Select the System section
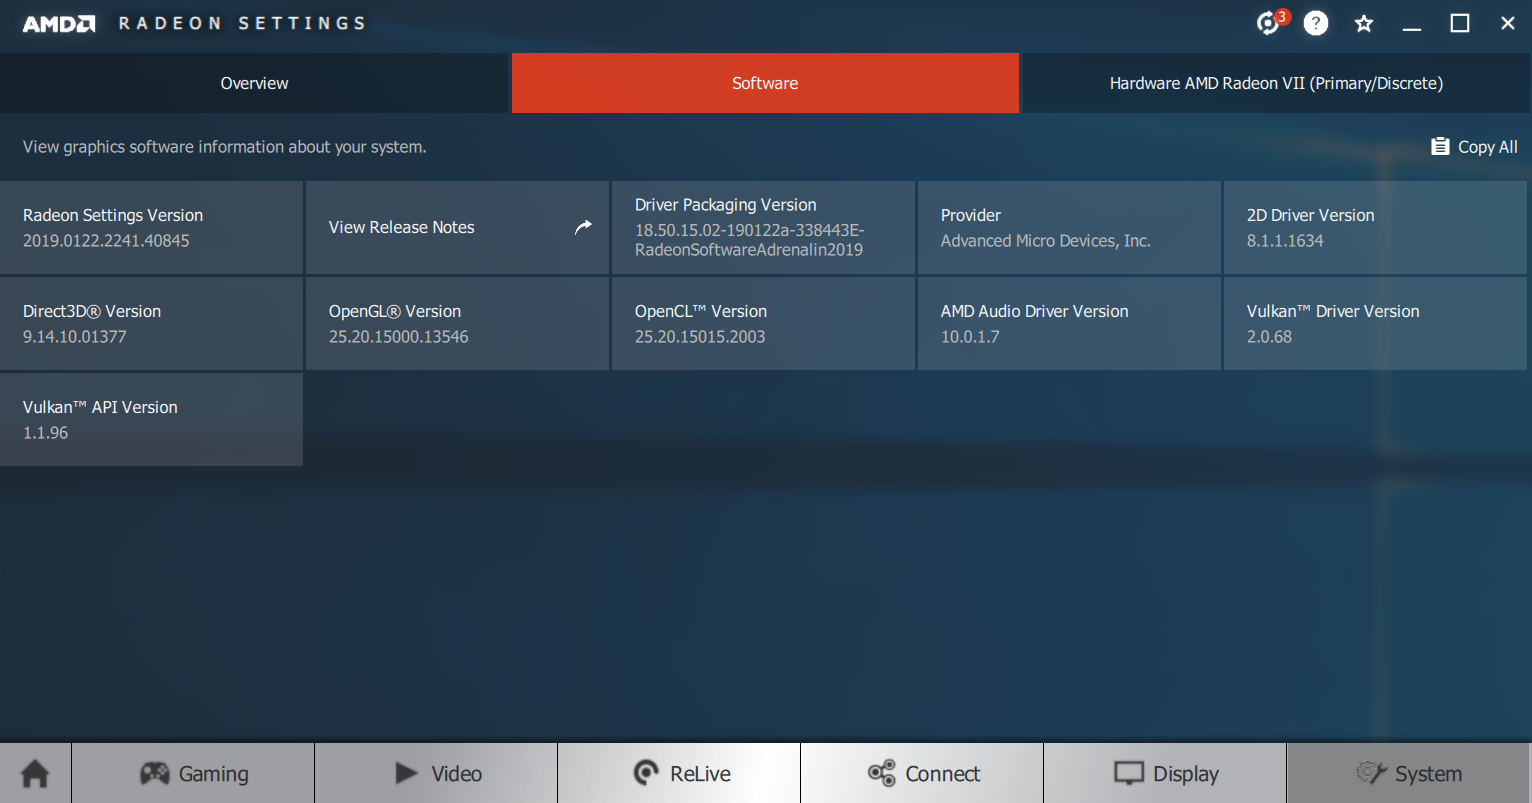The image size is (1532, 803). (1408, 773)
